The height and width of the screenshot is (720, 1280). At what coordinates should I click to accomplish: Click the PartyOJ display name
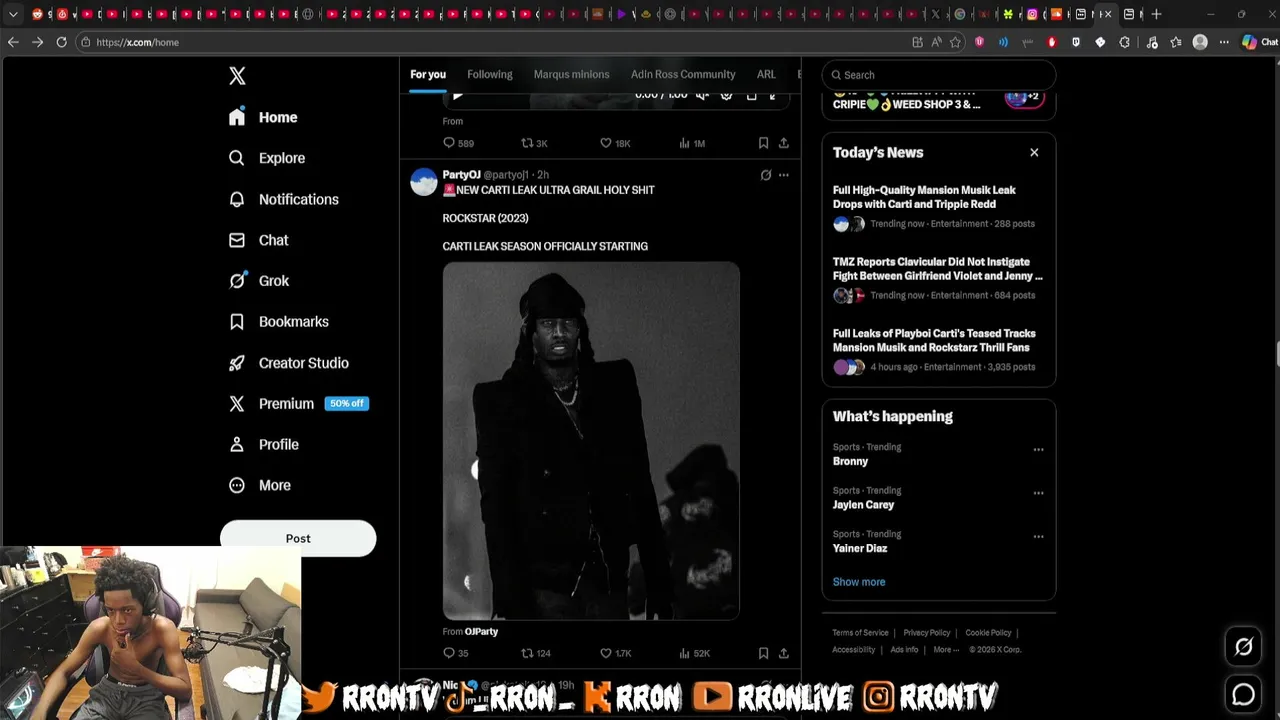click(461, 174)
